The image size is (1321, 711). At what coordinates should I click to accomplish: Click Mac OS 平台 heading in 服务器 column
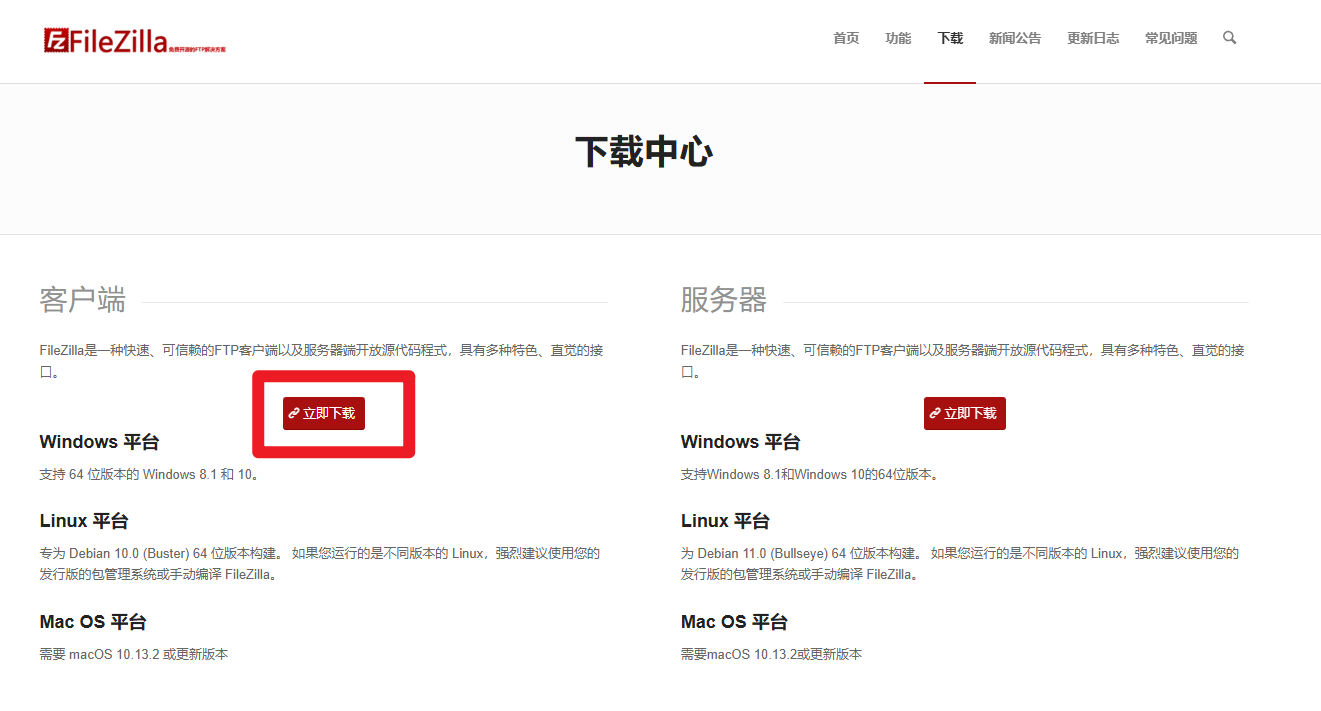(x=734, y=622)
